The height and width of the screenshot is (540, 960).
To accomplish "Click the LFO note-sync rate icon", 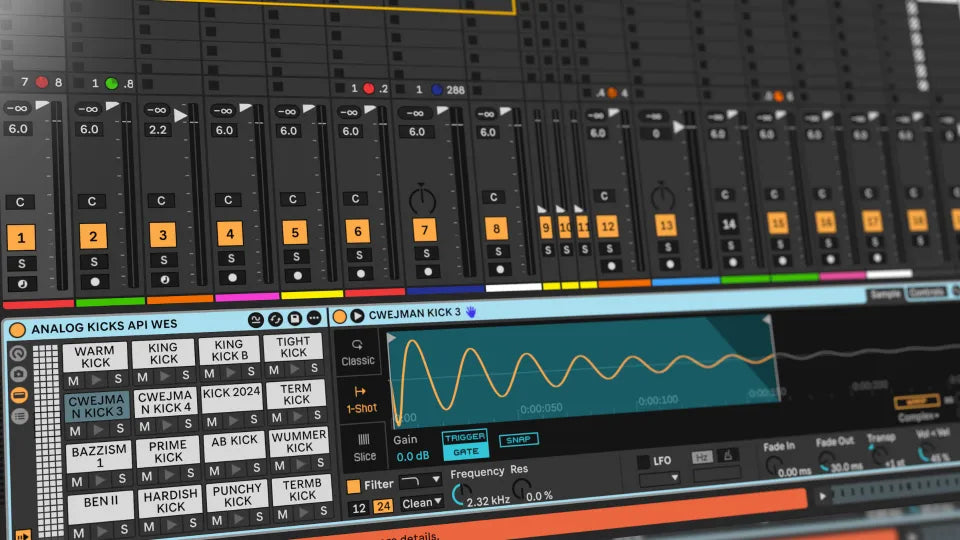I will click(727, 455).
